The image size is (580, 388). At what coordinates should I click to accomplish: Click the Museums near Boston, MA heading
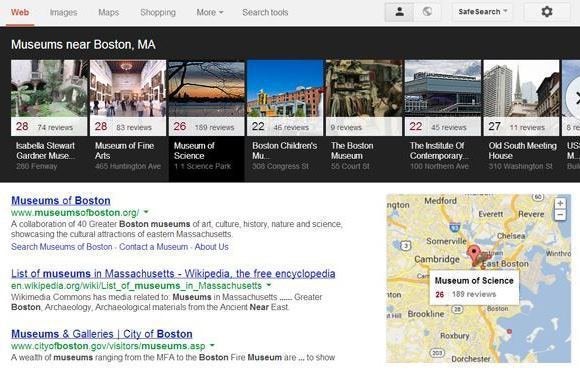tap(83, 45)
